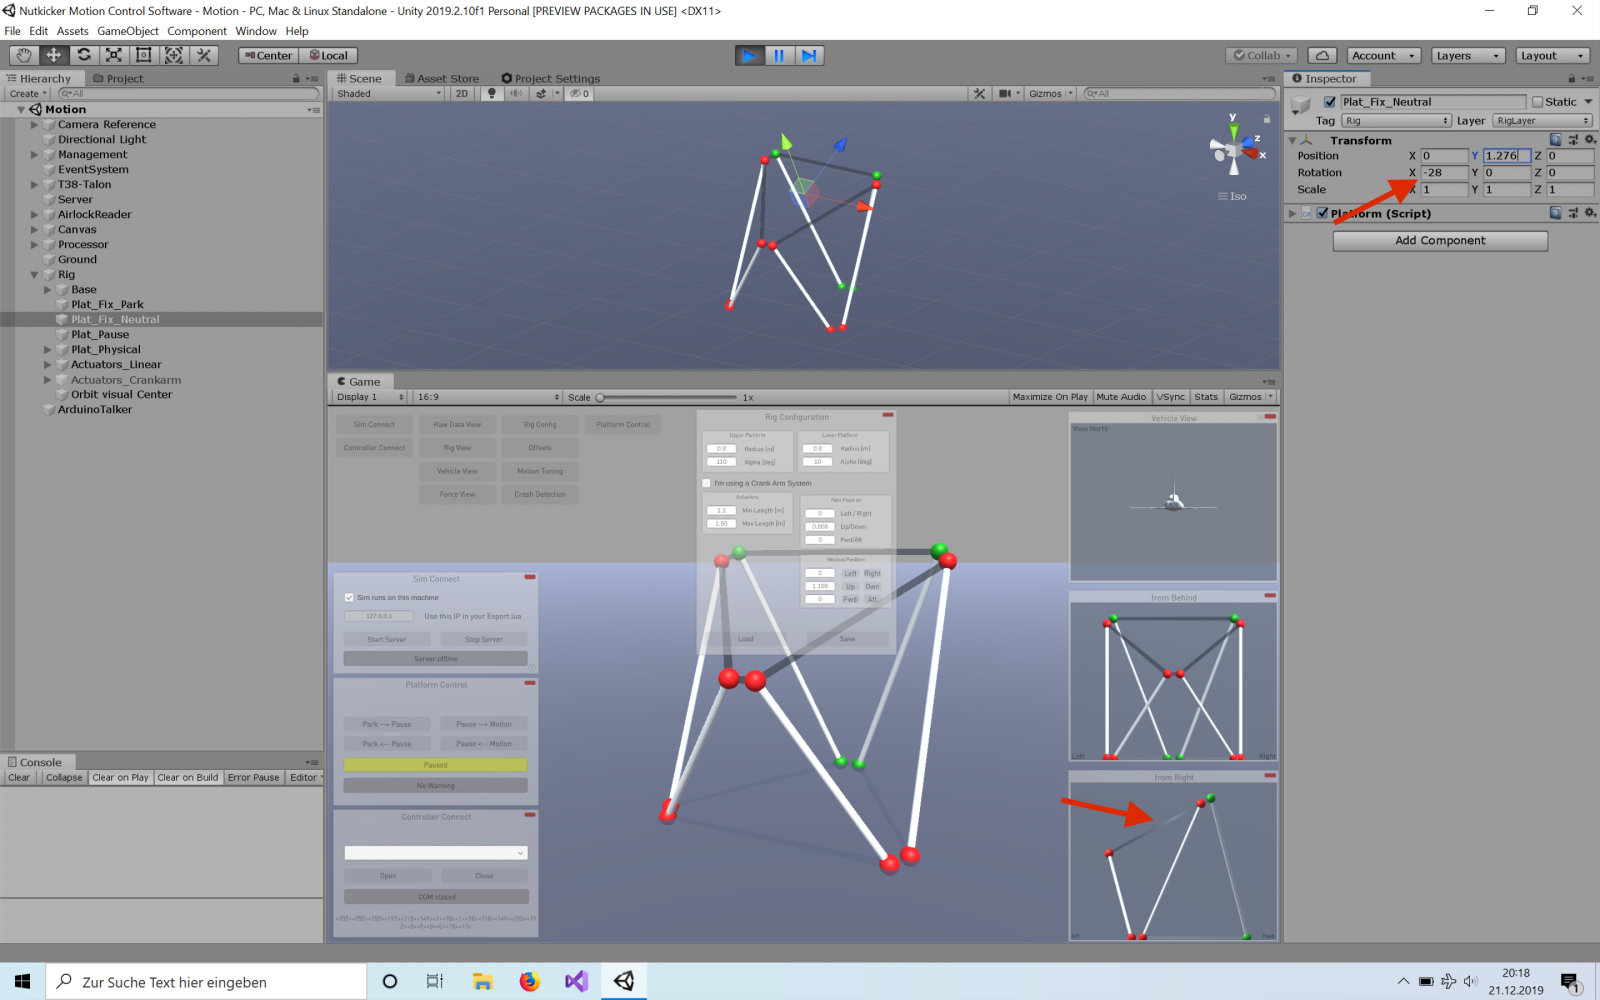Image resolution: width=1600 pixels, height=1000 pixels.
Task: Switch to the Asset Store tab
Action: pyautogui.click(x=441, y=78)
